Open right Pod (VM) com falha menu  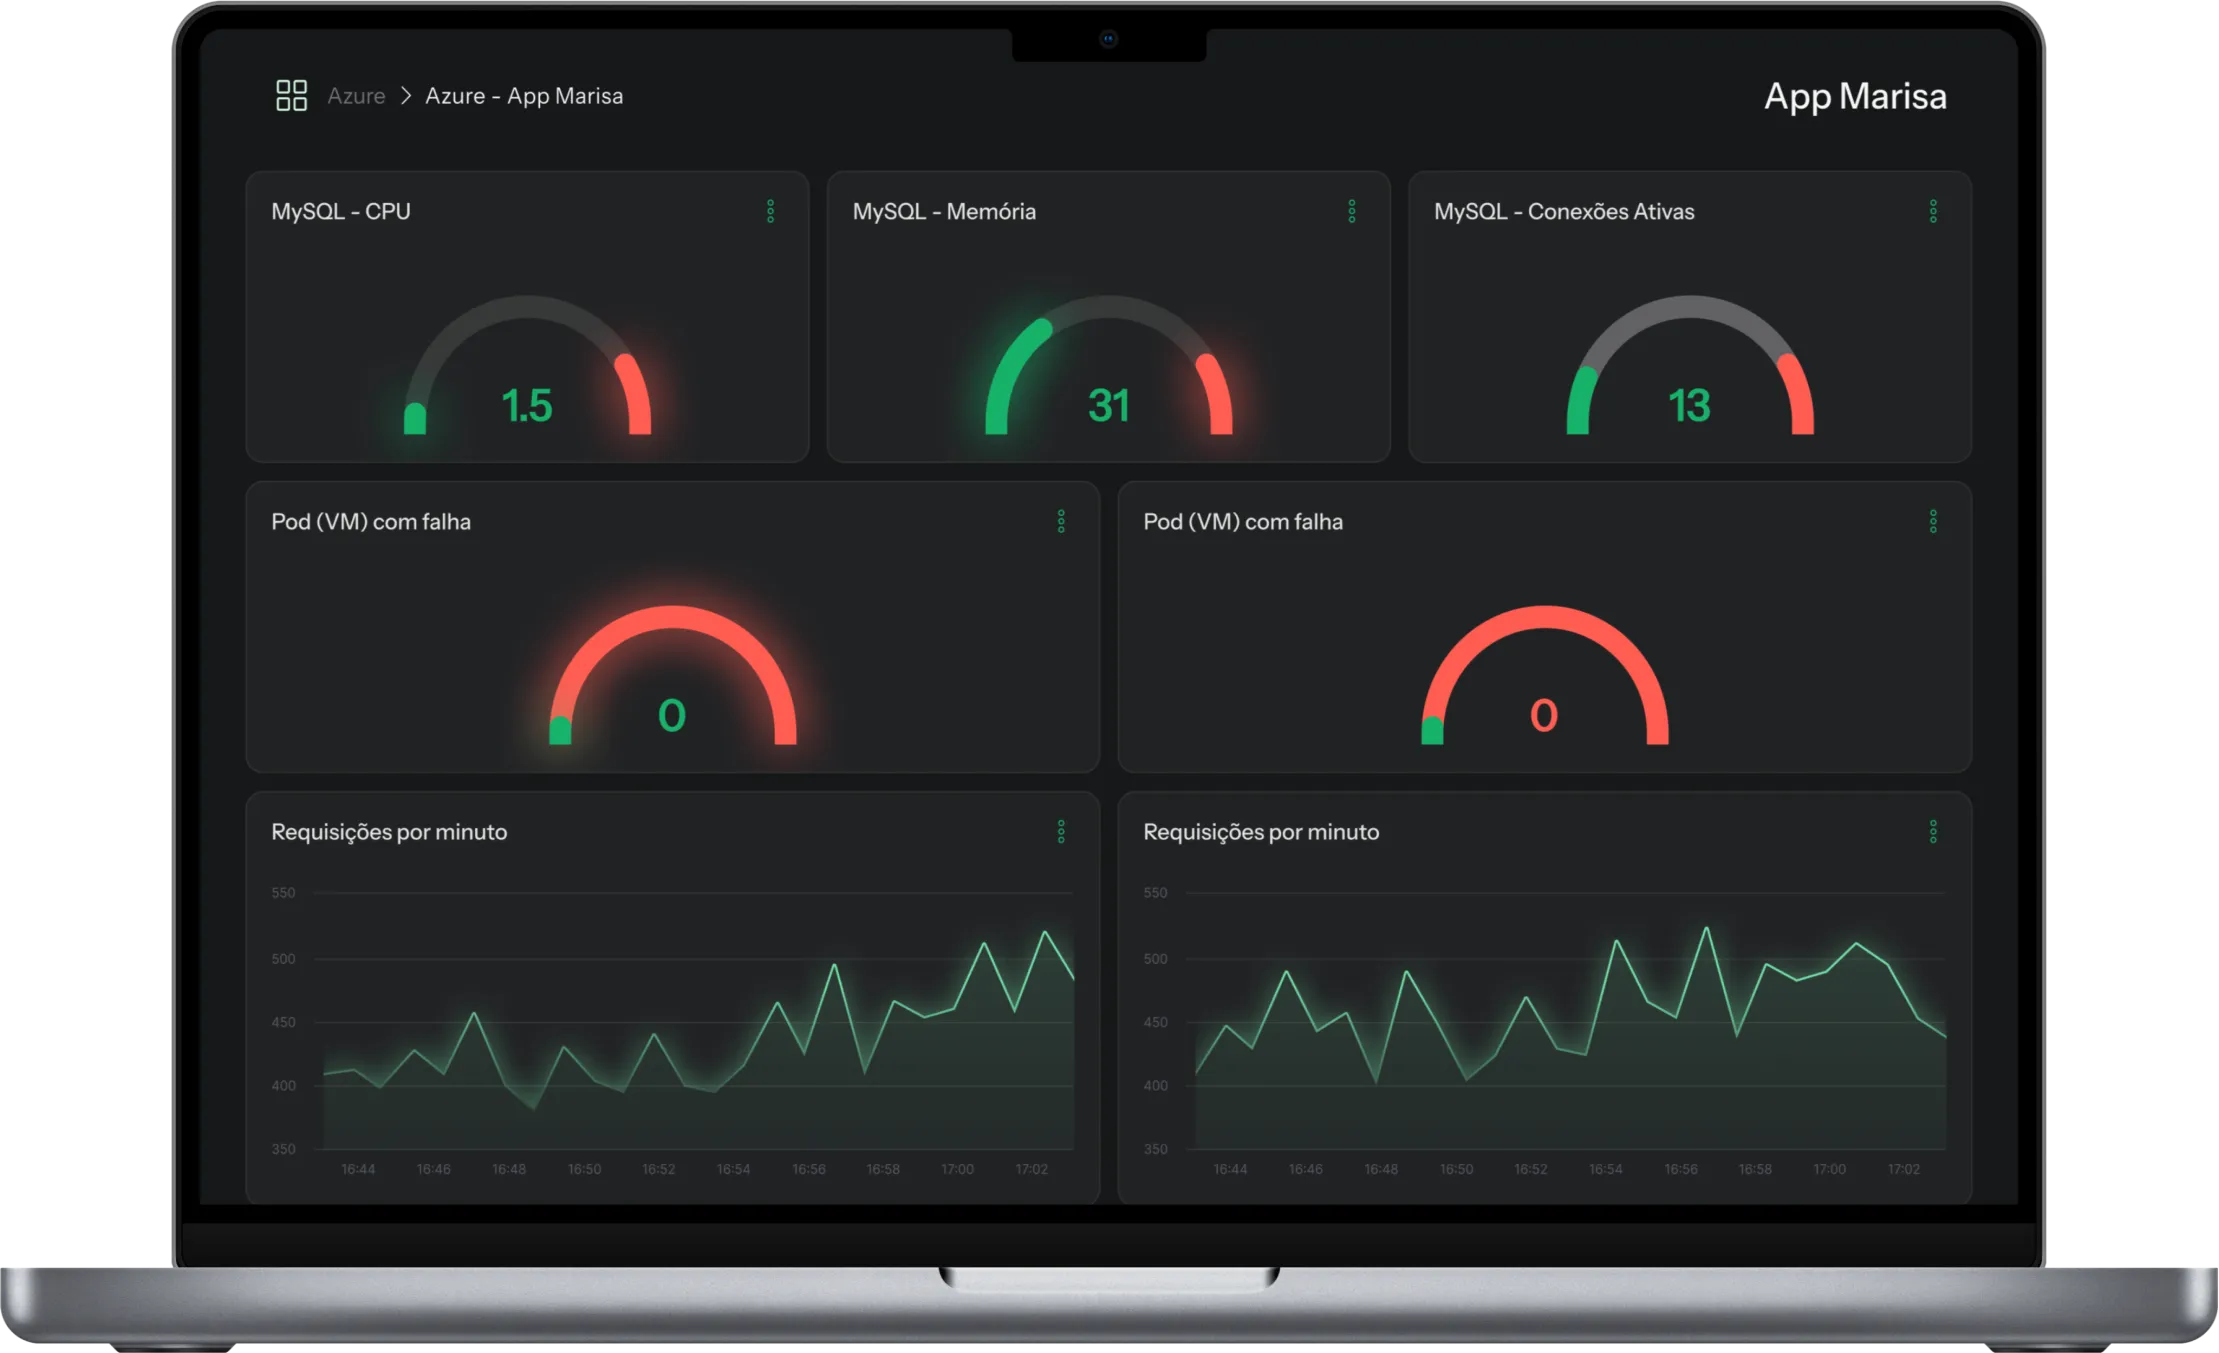1932,521
